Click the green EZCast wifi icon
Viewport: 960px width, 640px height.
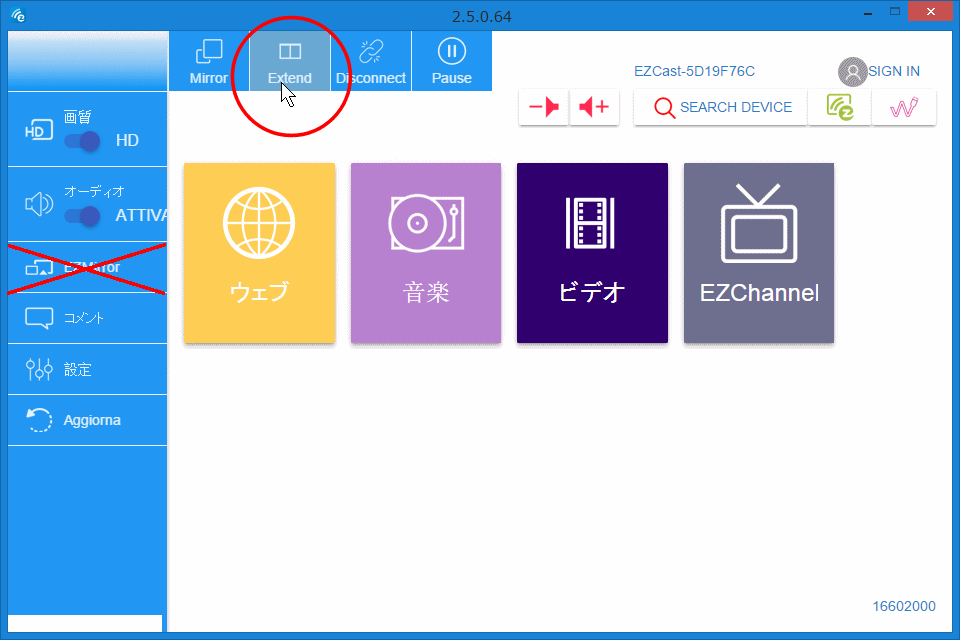coord(839,108)
